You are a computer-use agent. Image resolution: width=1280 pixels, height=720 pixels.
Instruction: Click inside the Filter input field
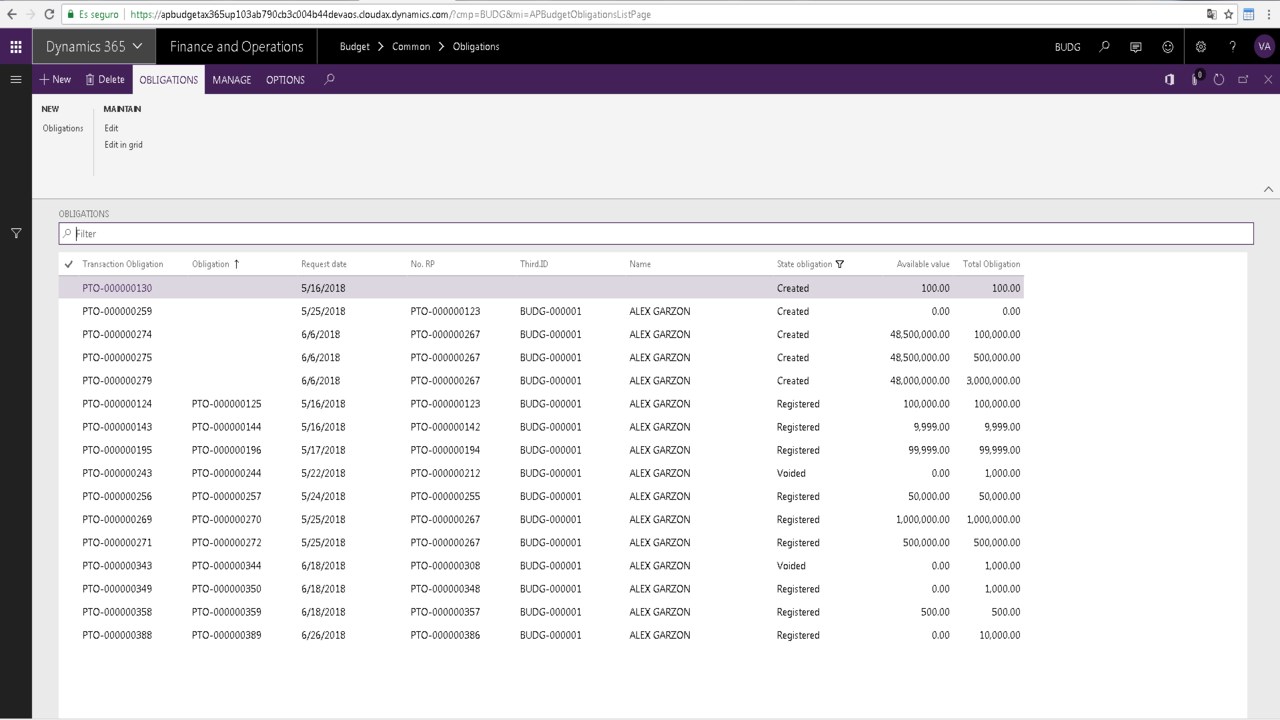656,233
